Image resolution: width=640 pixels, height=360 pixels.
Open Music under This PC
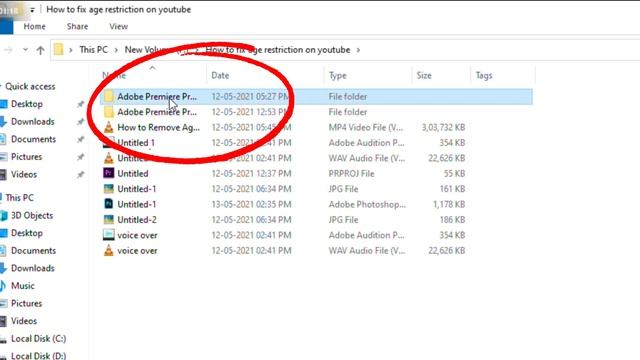click(x=23, y=286)
